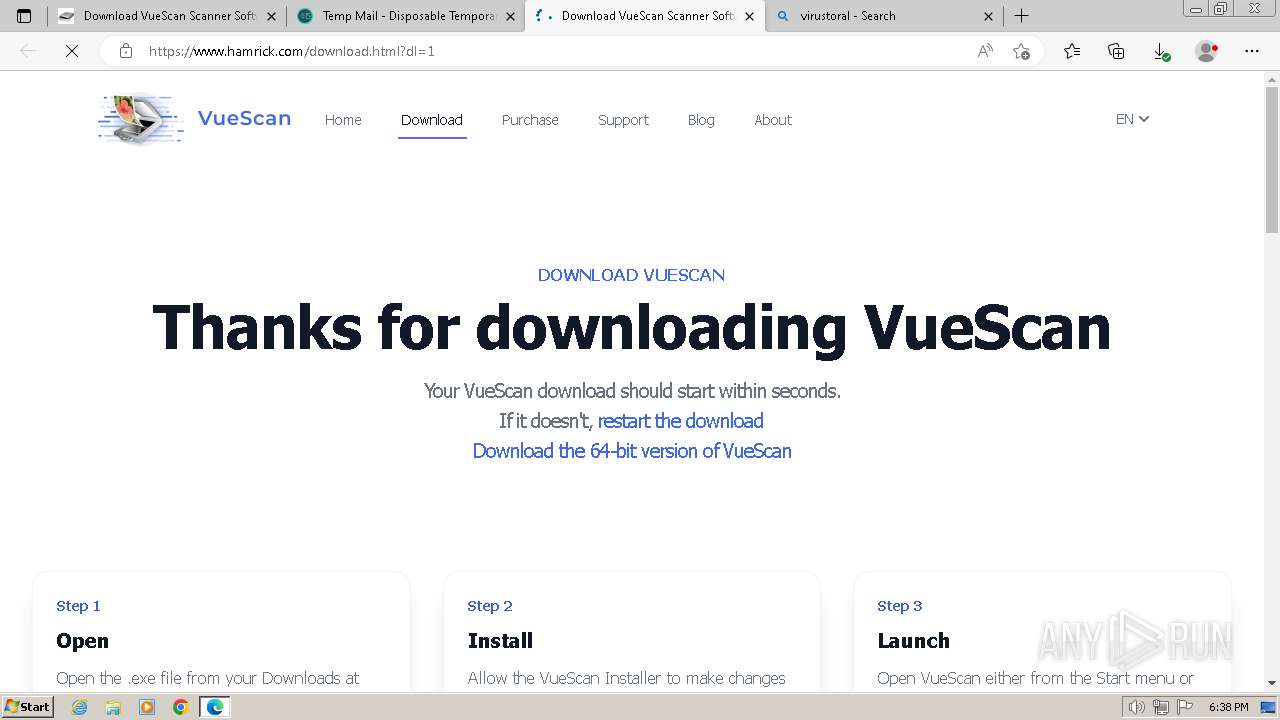Stop loading the page
This screenshot has width=1280, height=720.
click(x=72, y=51)
